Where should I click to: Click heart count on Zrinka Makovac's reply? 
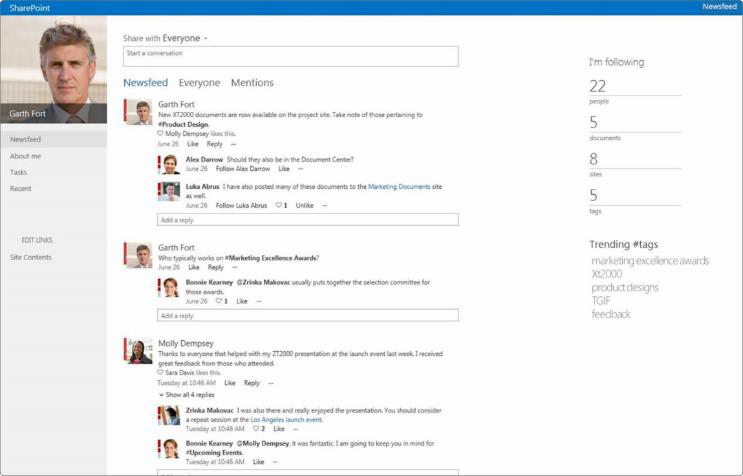pyautogui.click(x=259, y=429)
